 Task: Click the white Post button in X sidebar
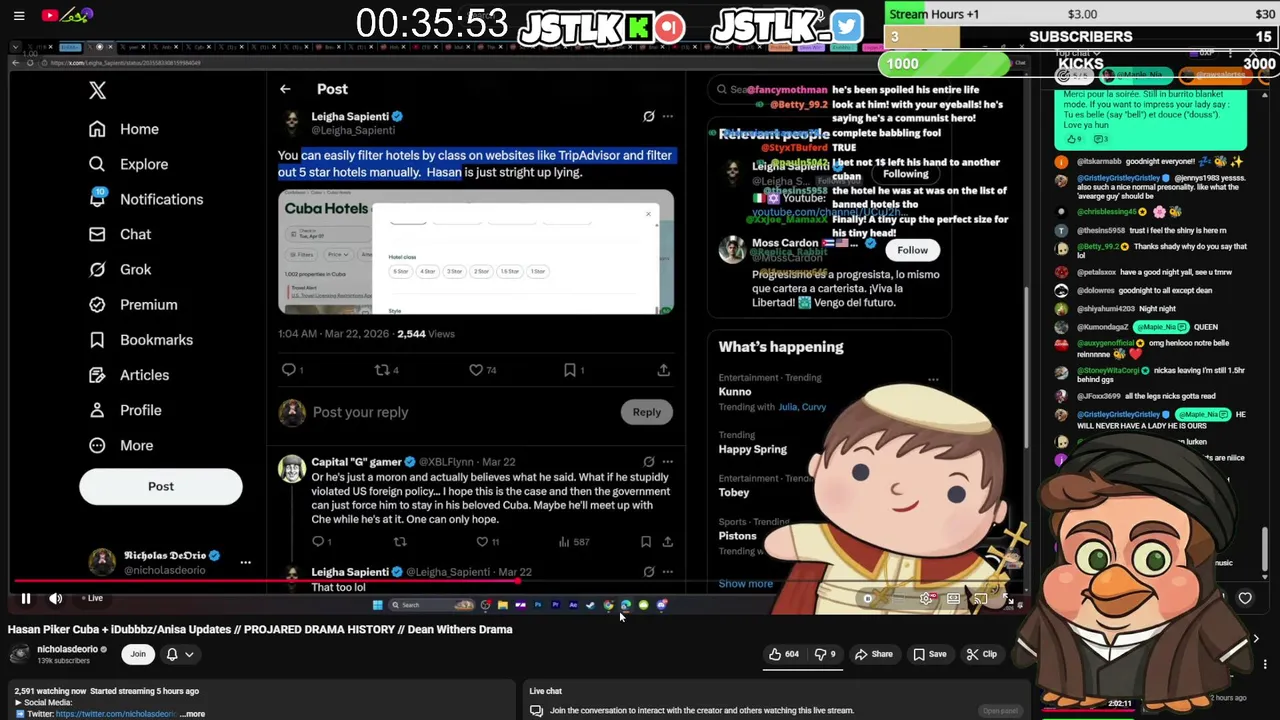point(161,486)
